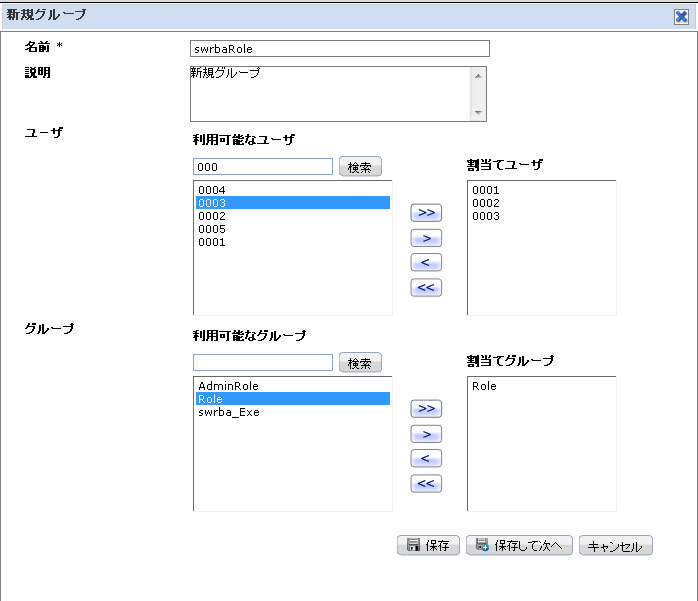Move selected user right with > arrow
This screenshot has width=698, height=601.
pos(426,238)
